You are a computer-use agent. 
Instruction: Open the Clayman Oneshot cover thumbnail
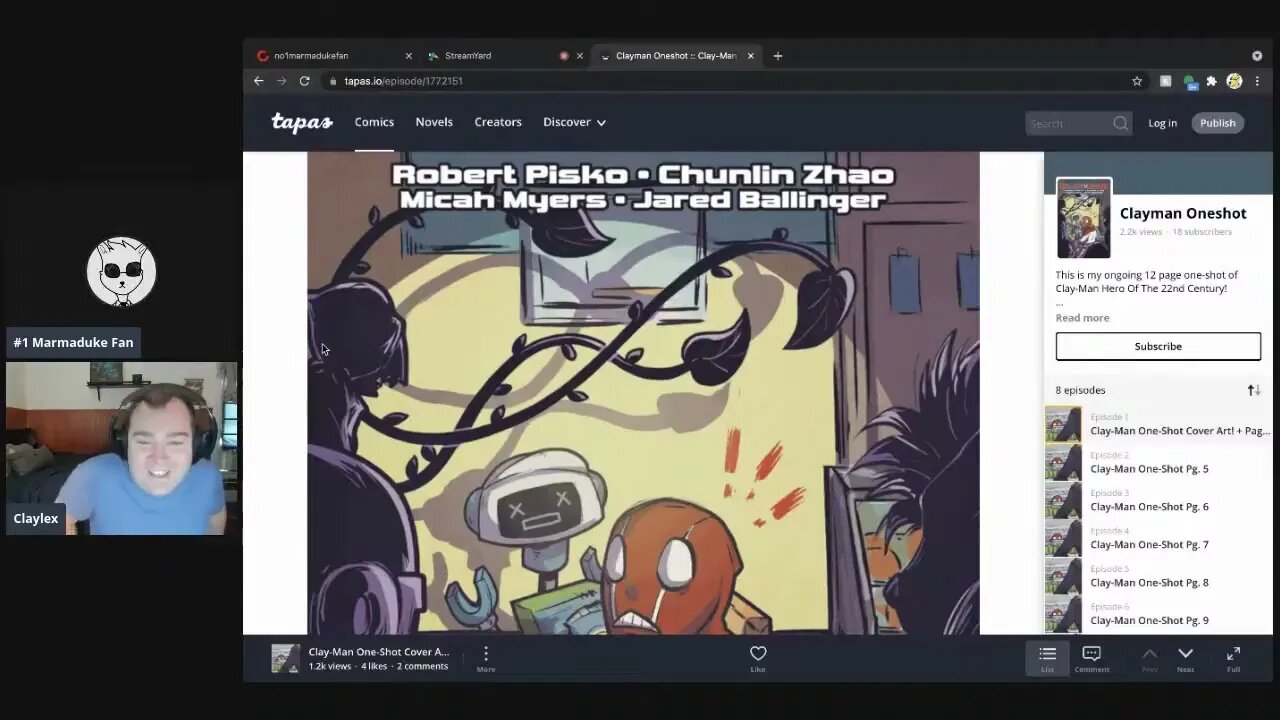pyautogui.click(x=1084, y=218)
